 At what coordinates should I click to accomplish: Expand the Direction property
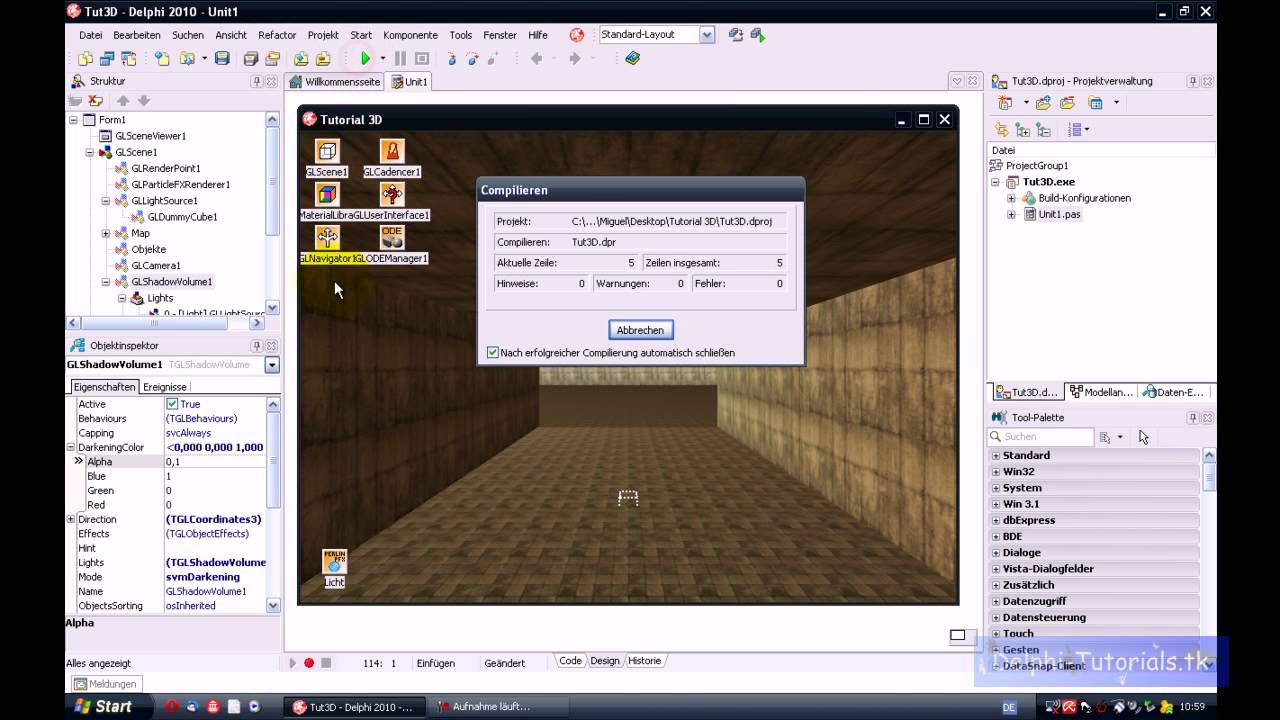click(x=71, y=519)
